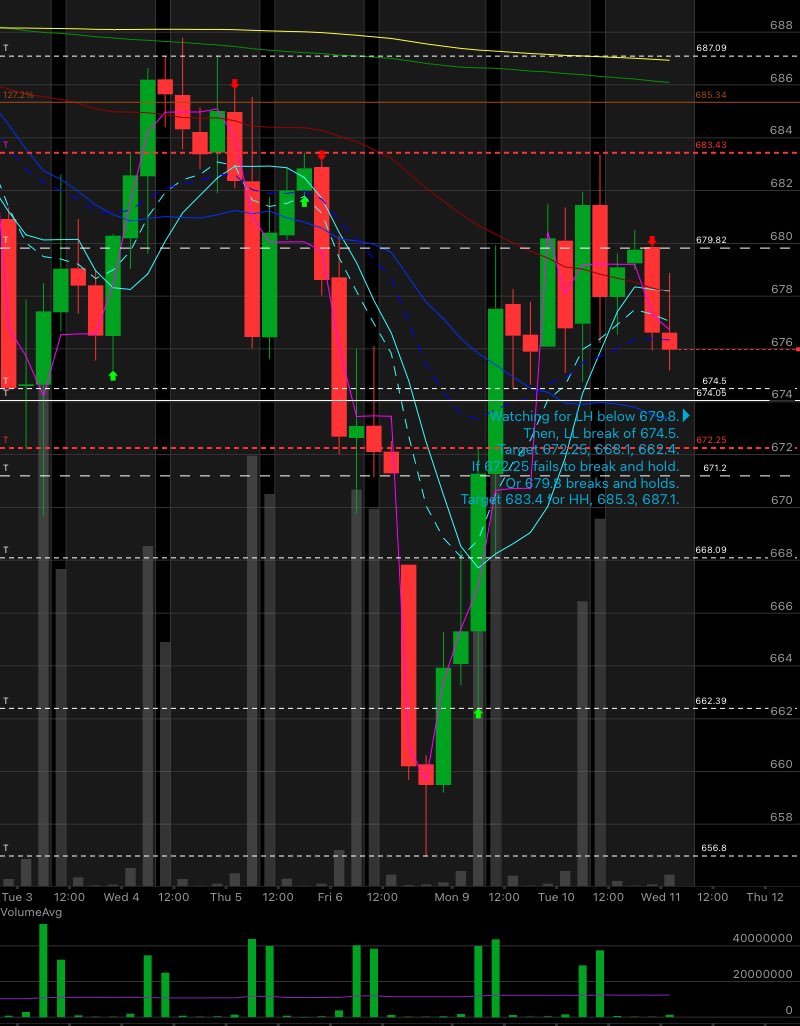
Task: Select the green arrow signal during the Fri 6 rally
Action: tap(303, 201)
